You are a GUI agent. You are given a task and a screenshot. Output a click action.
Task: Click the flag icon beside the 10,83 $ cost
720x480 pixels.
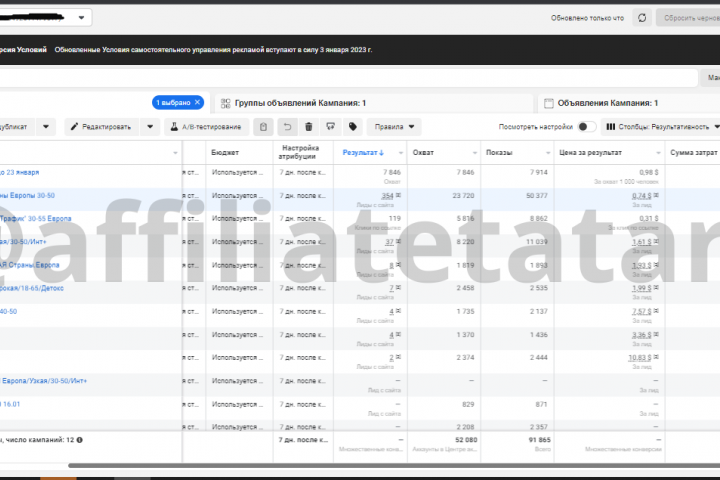656,357
